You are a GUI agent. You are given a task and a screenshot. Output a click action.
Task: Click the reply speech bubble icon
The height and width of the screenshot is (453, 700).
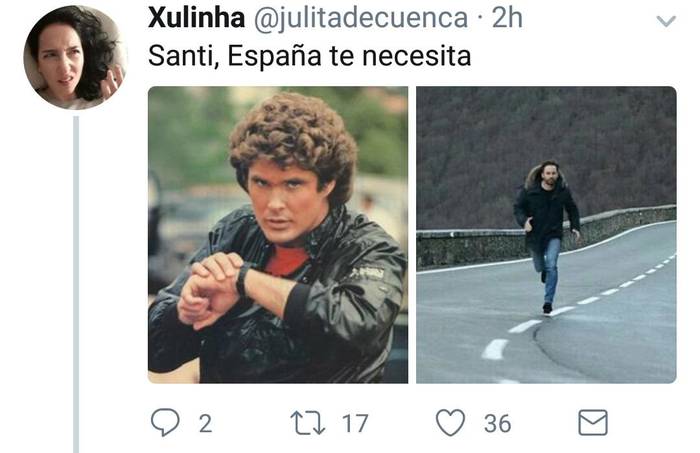(165, 422)
